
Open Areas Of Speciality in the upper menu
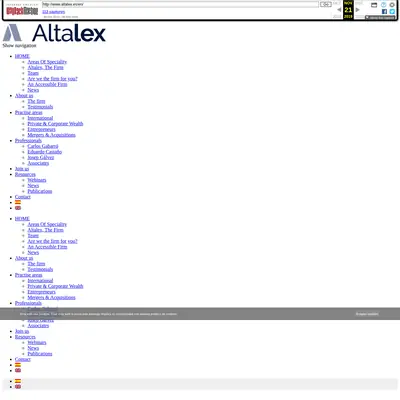(47, 62)
